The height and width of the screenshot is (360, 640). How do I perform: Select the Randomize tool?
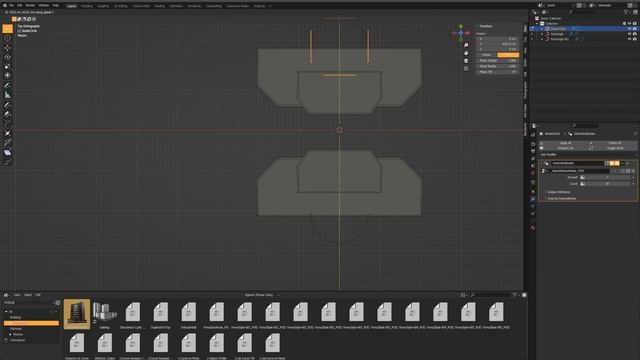[x=7, y=162]
